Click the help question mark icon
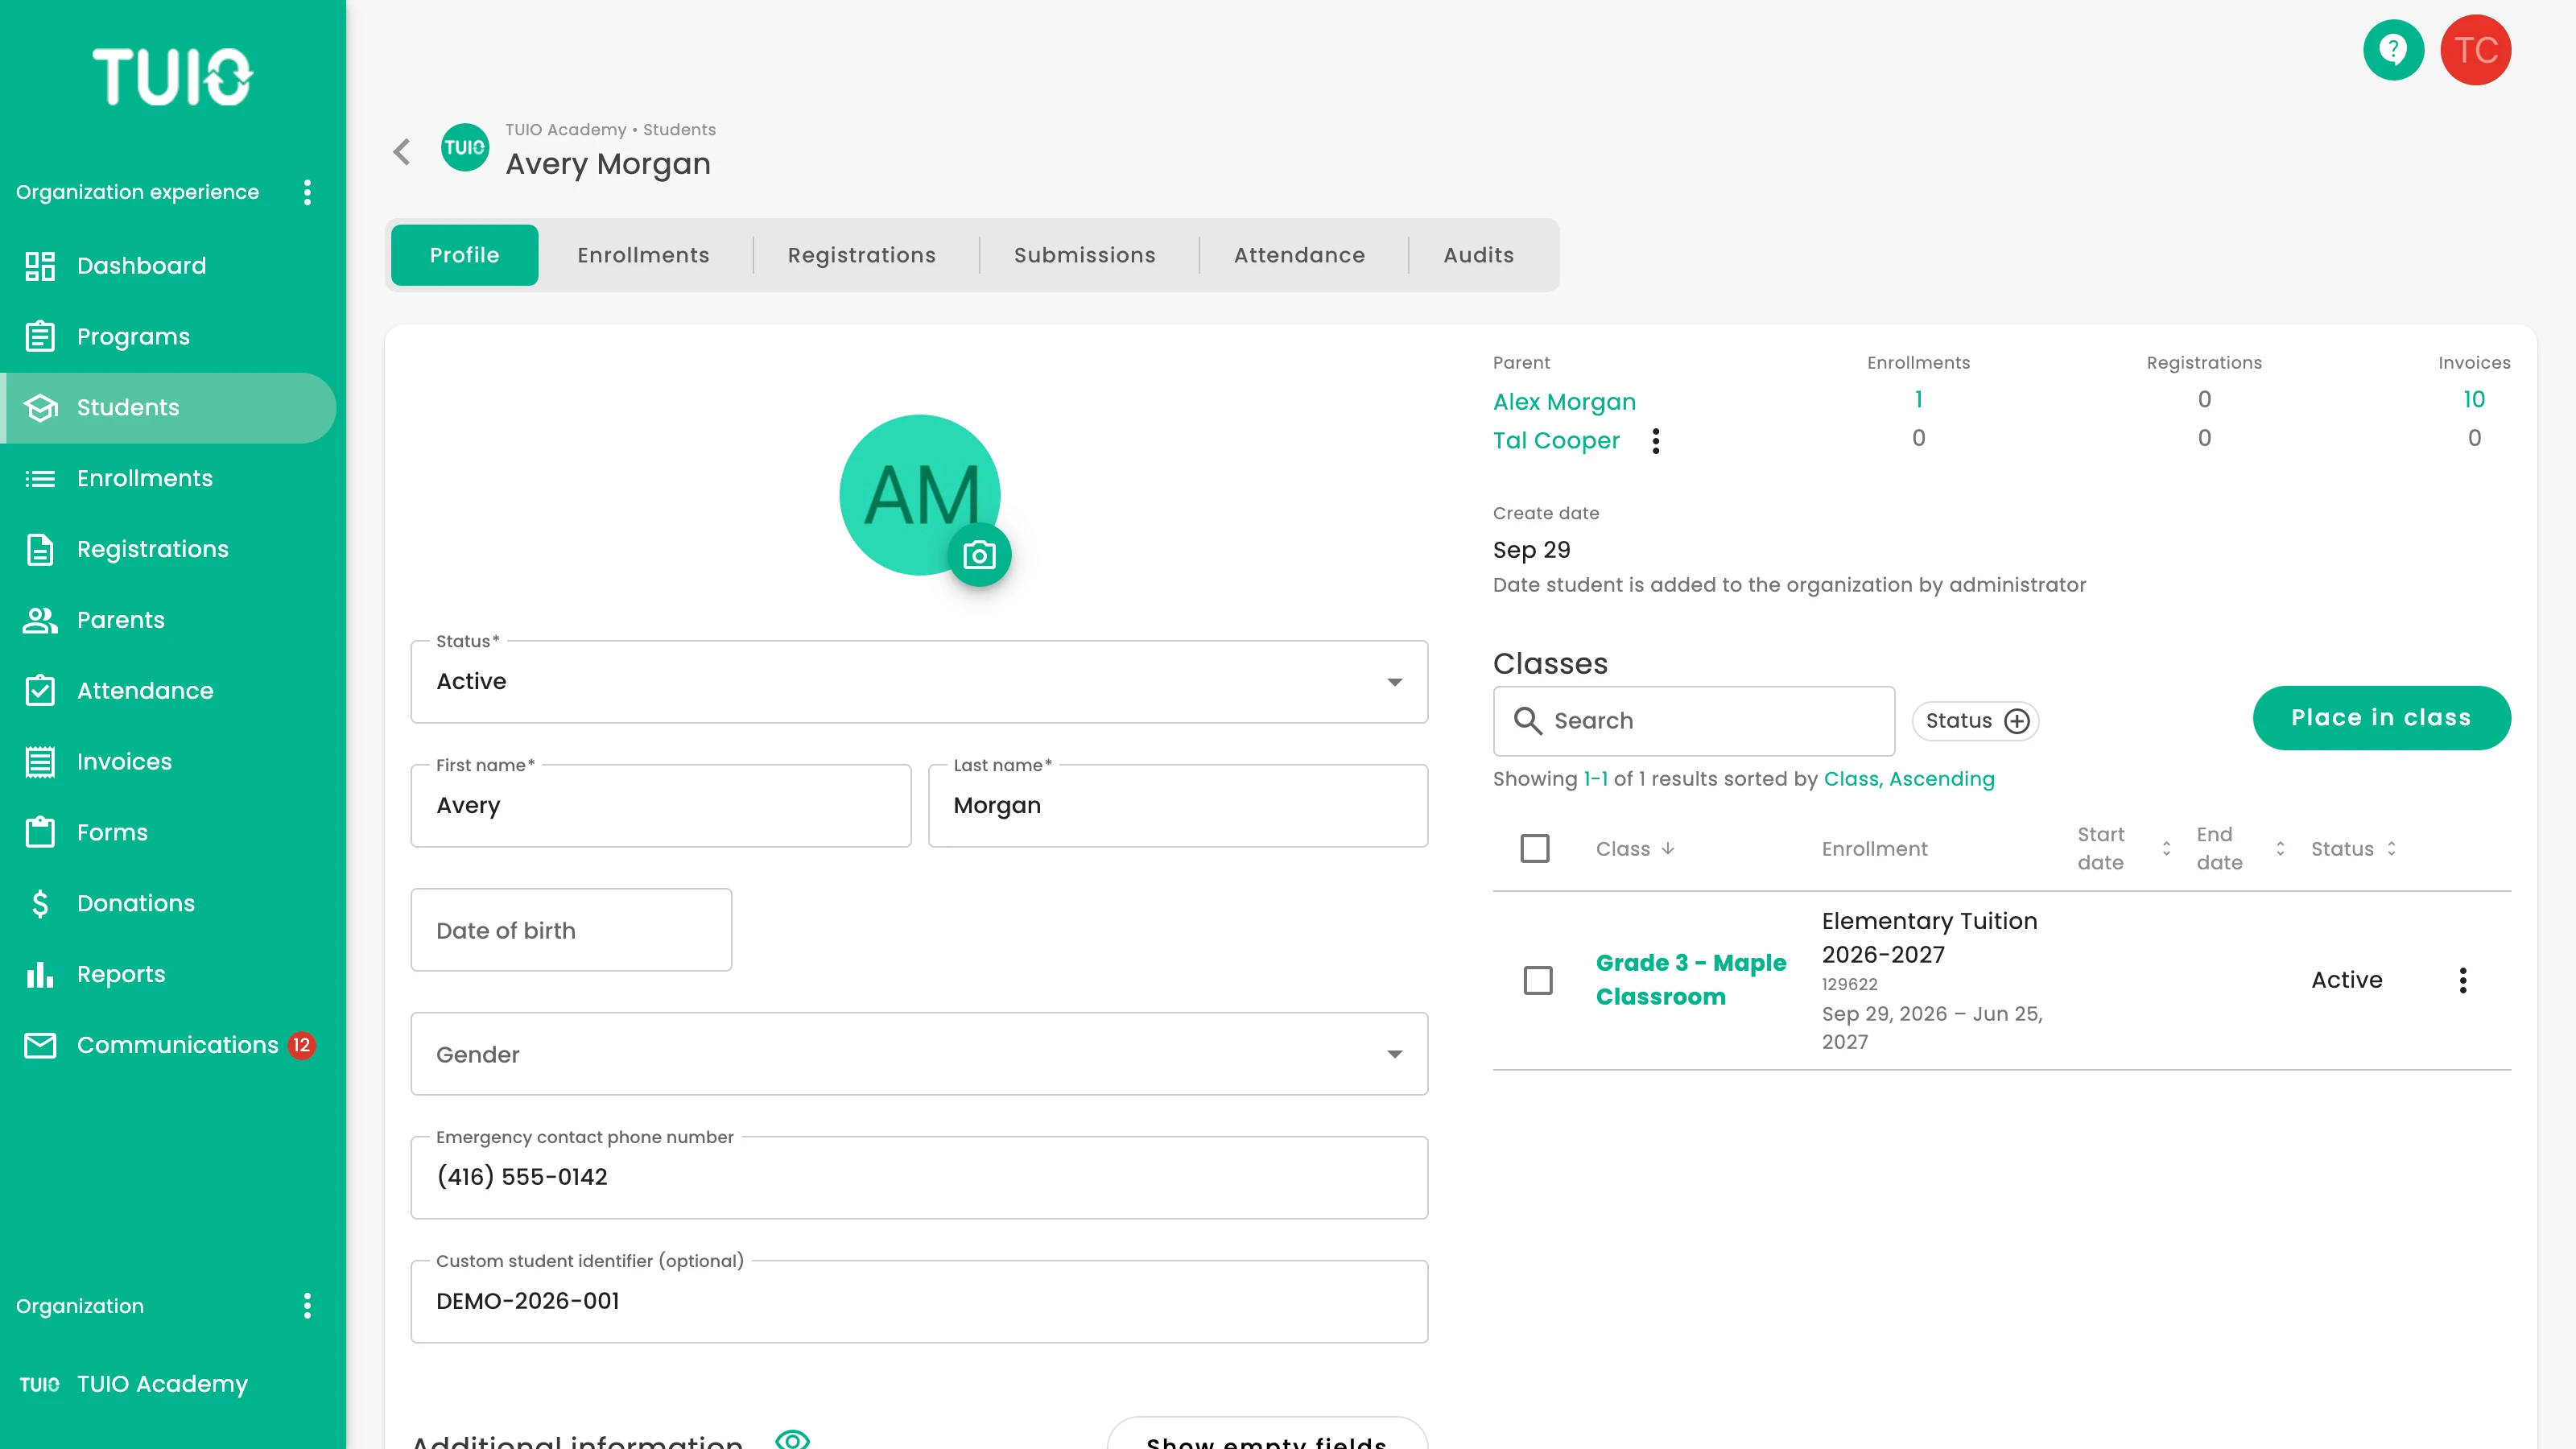Screen dimensions: 2576x1449 coord(2393,50)
